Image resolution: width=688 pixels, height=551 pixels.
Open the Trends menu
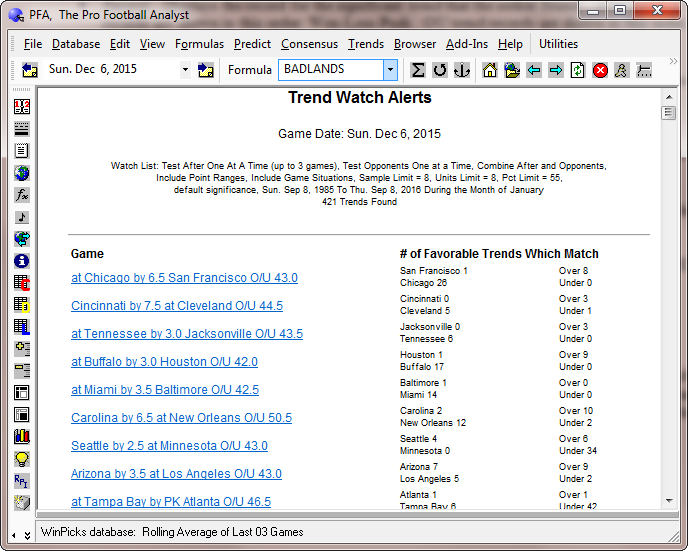(366, 44)
